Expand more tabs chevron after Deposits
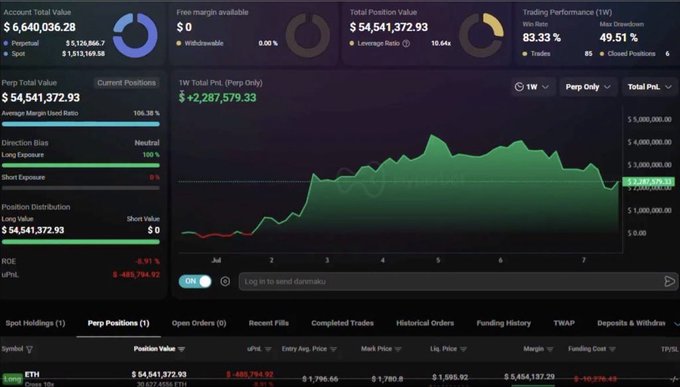The image size is (680, 387). (676, 324)
